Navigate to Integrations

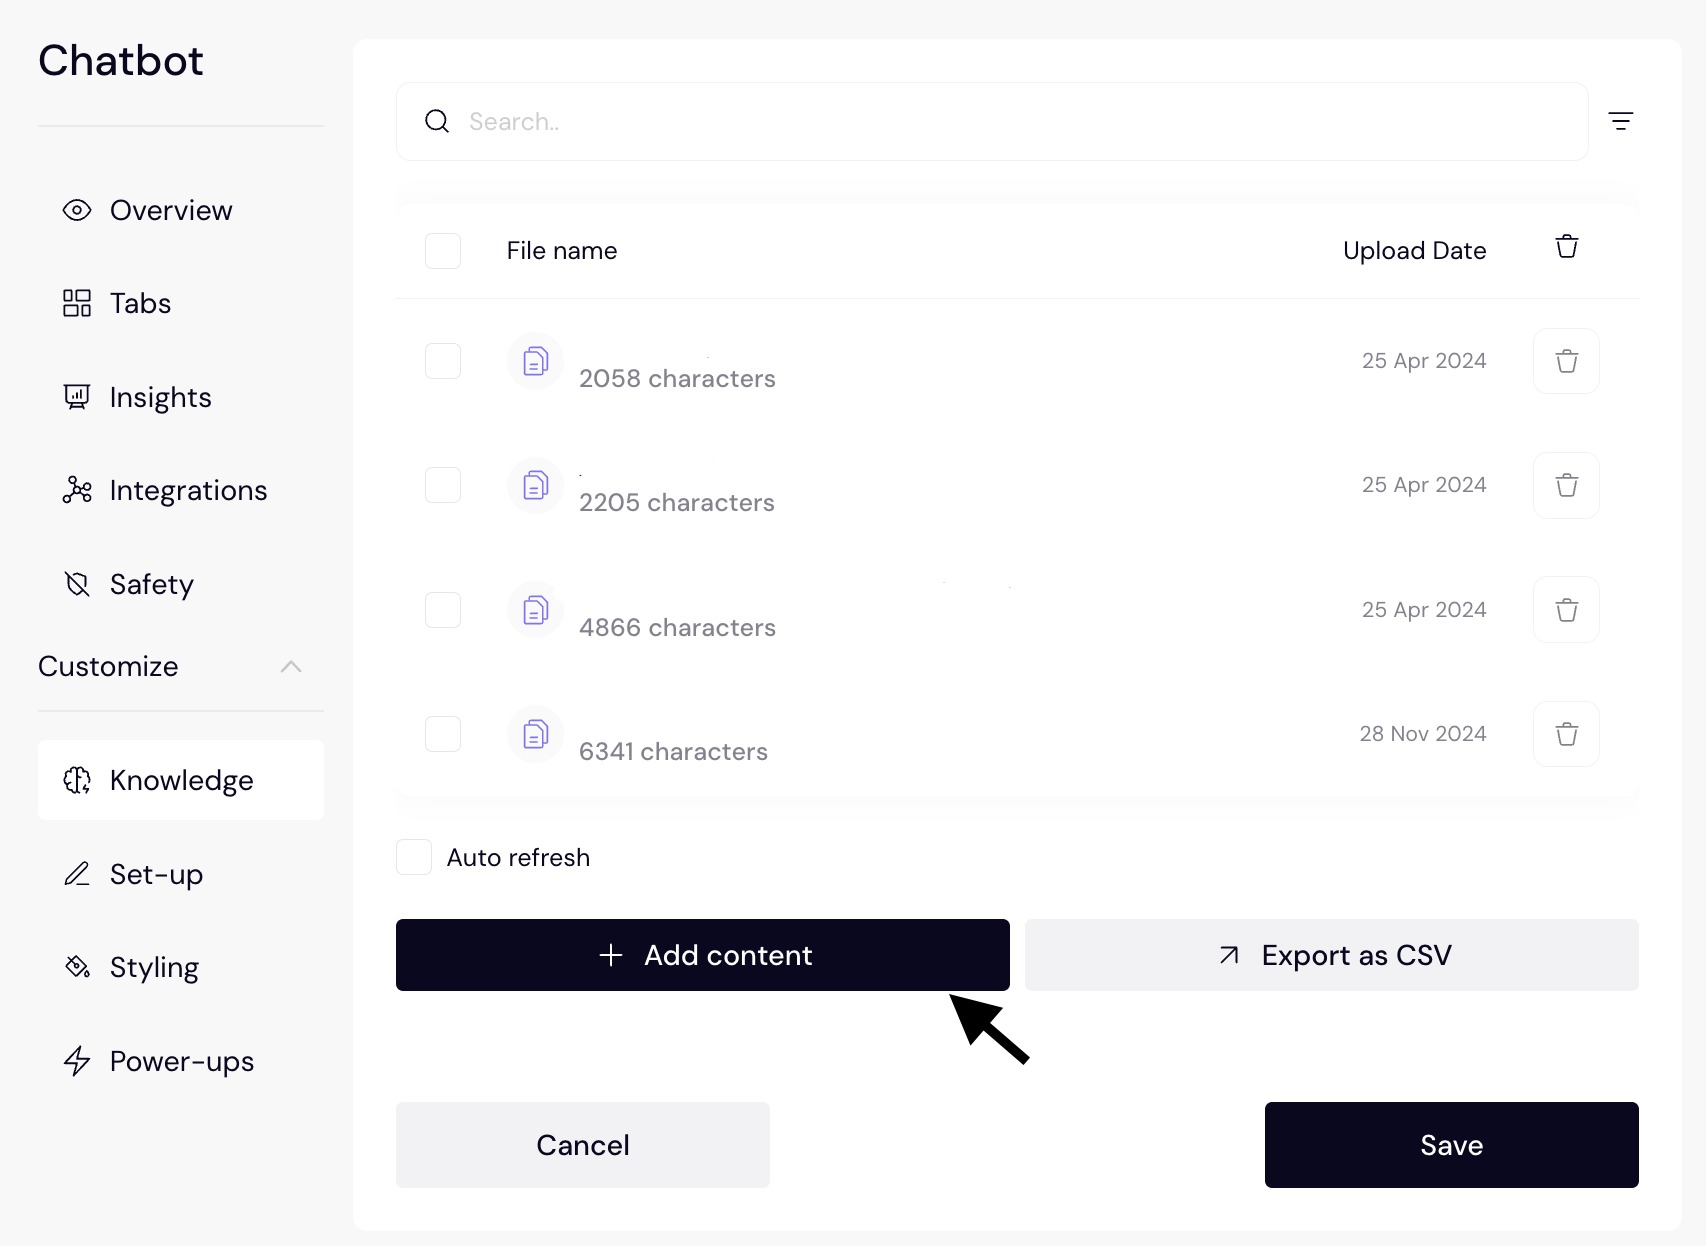pos(181,490)
